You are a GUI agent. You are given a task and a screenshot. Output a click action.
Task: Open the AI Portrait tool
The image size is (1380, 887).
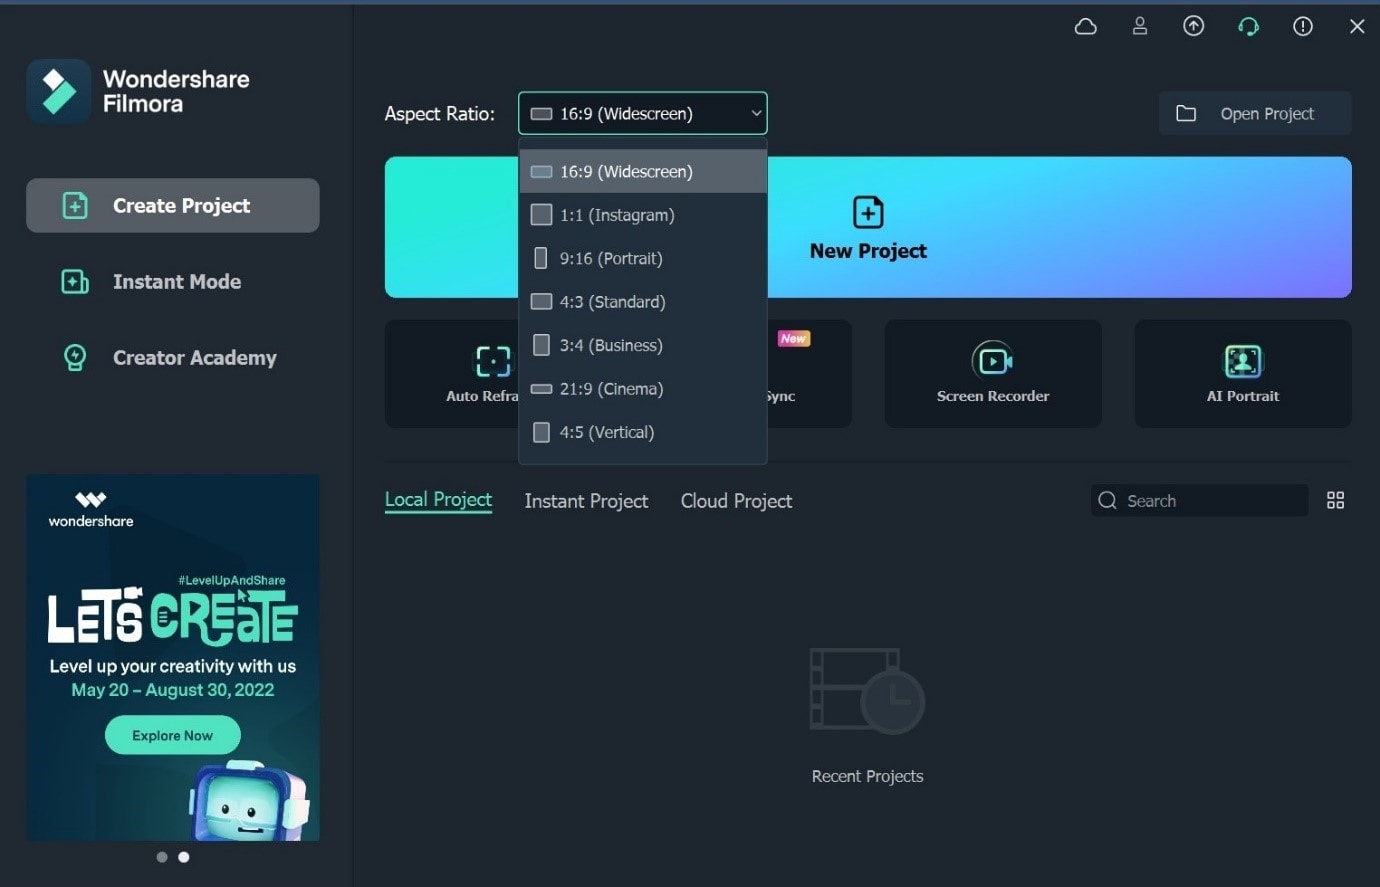point(1242,374)
